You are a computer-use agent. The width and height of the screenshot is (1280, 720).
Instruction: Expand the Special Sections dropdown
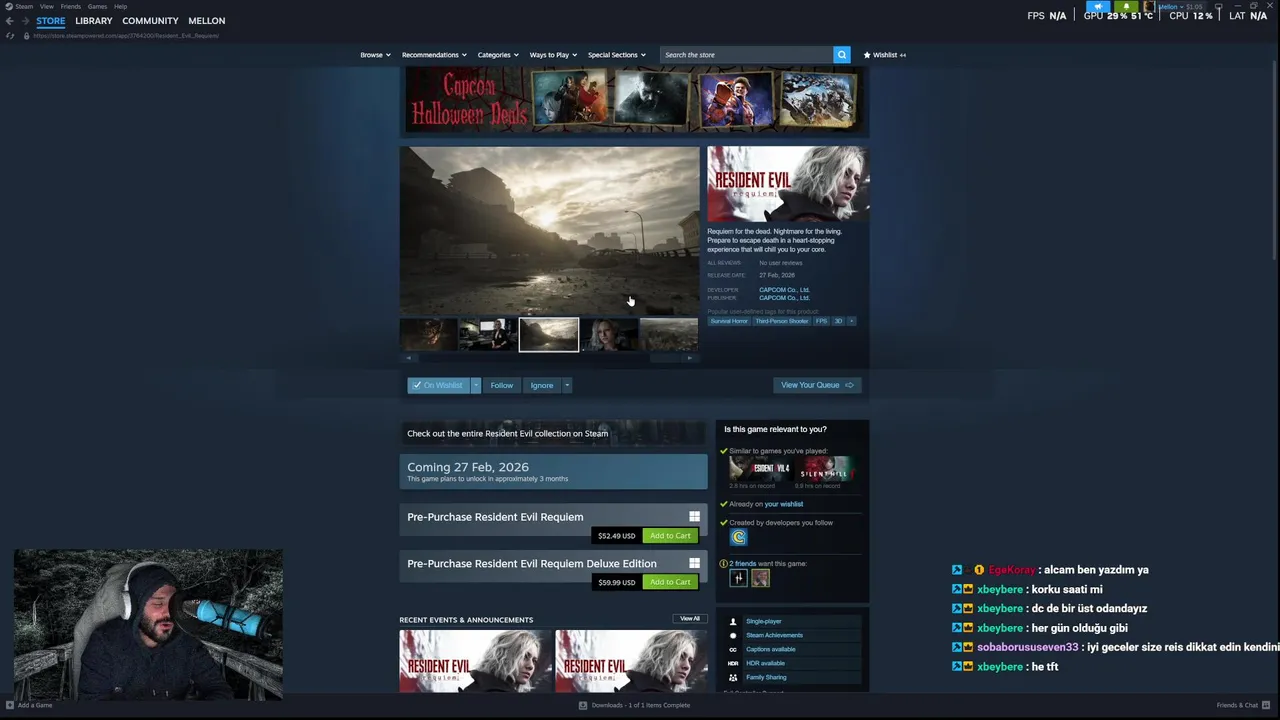coord(616,55)
